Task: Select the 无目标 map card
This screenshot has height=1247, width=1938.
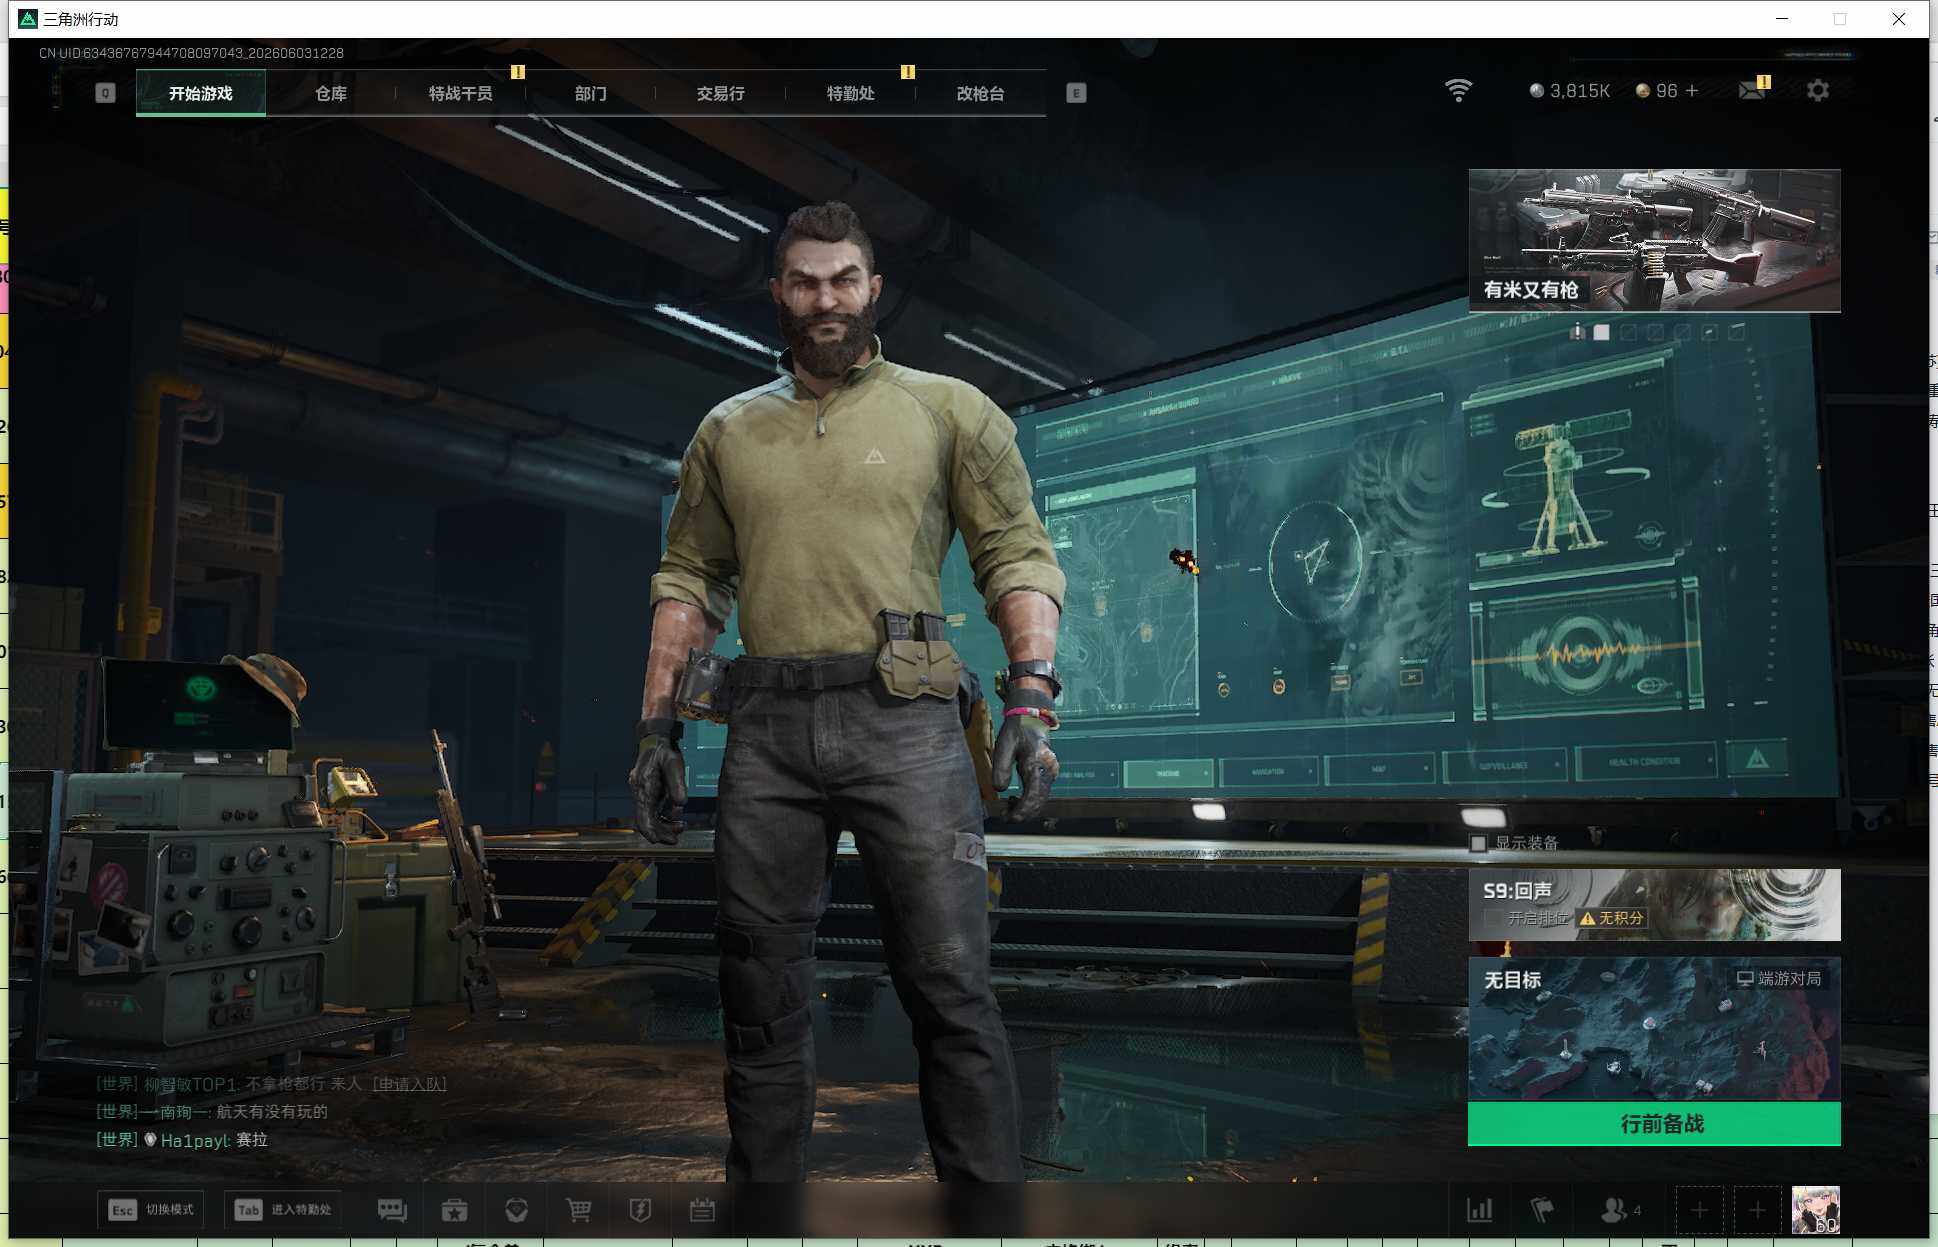Action: coord(1654,1029)
